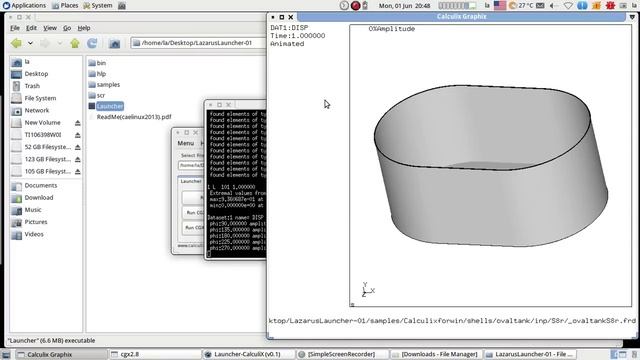
Task: Open the Go menu in file manager
Action: pyautogui.click(x=67, y=28)
